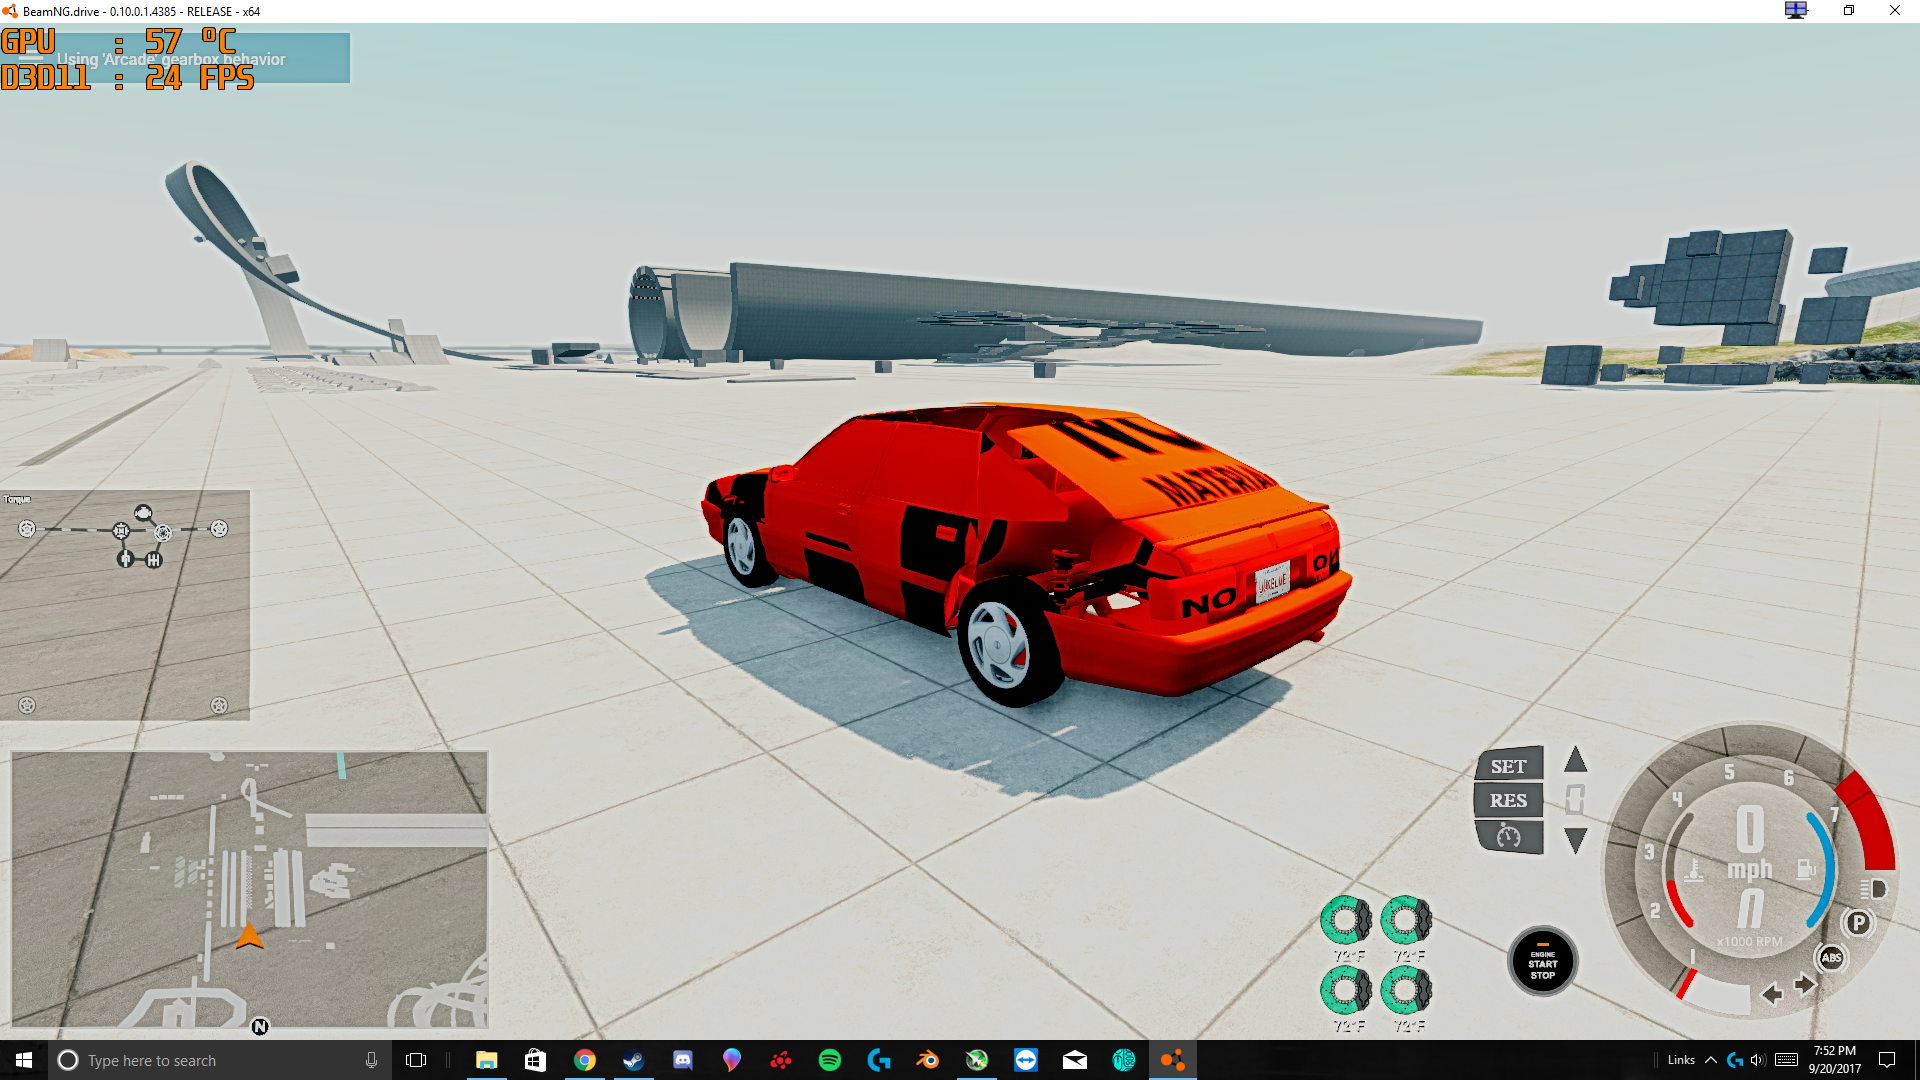Click the cruise control RES button
Screen dimensions: 1920x1080
coord(1508,800)
